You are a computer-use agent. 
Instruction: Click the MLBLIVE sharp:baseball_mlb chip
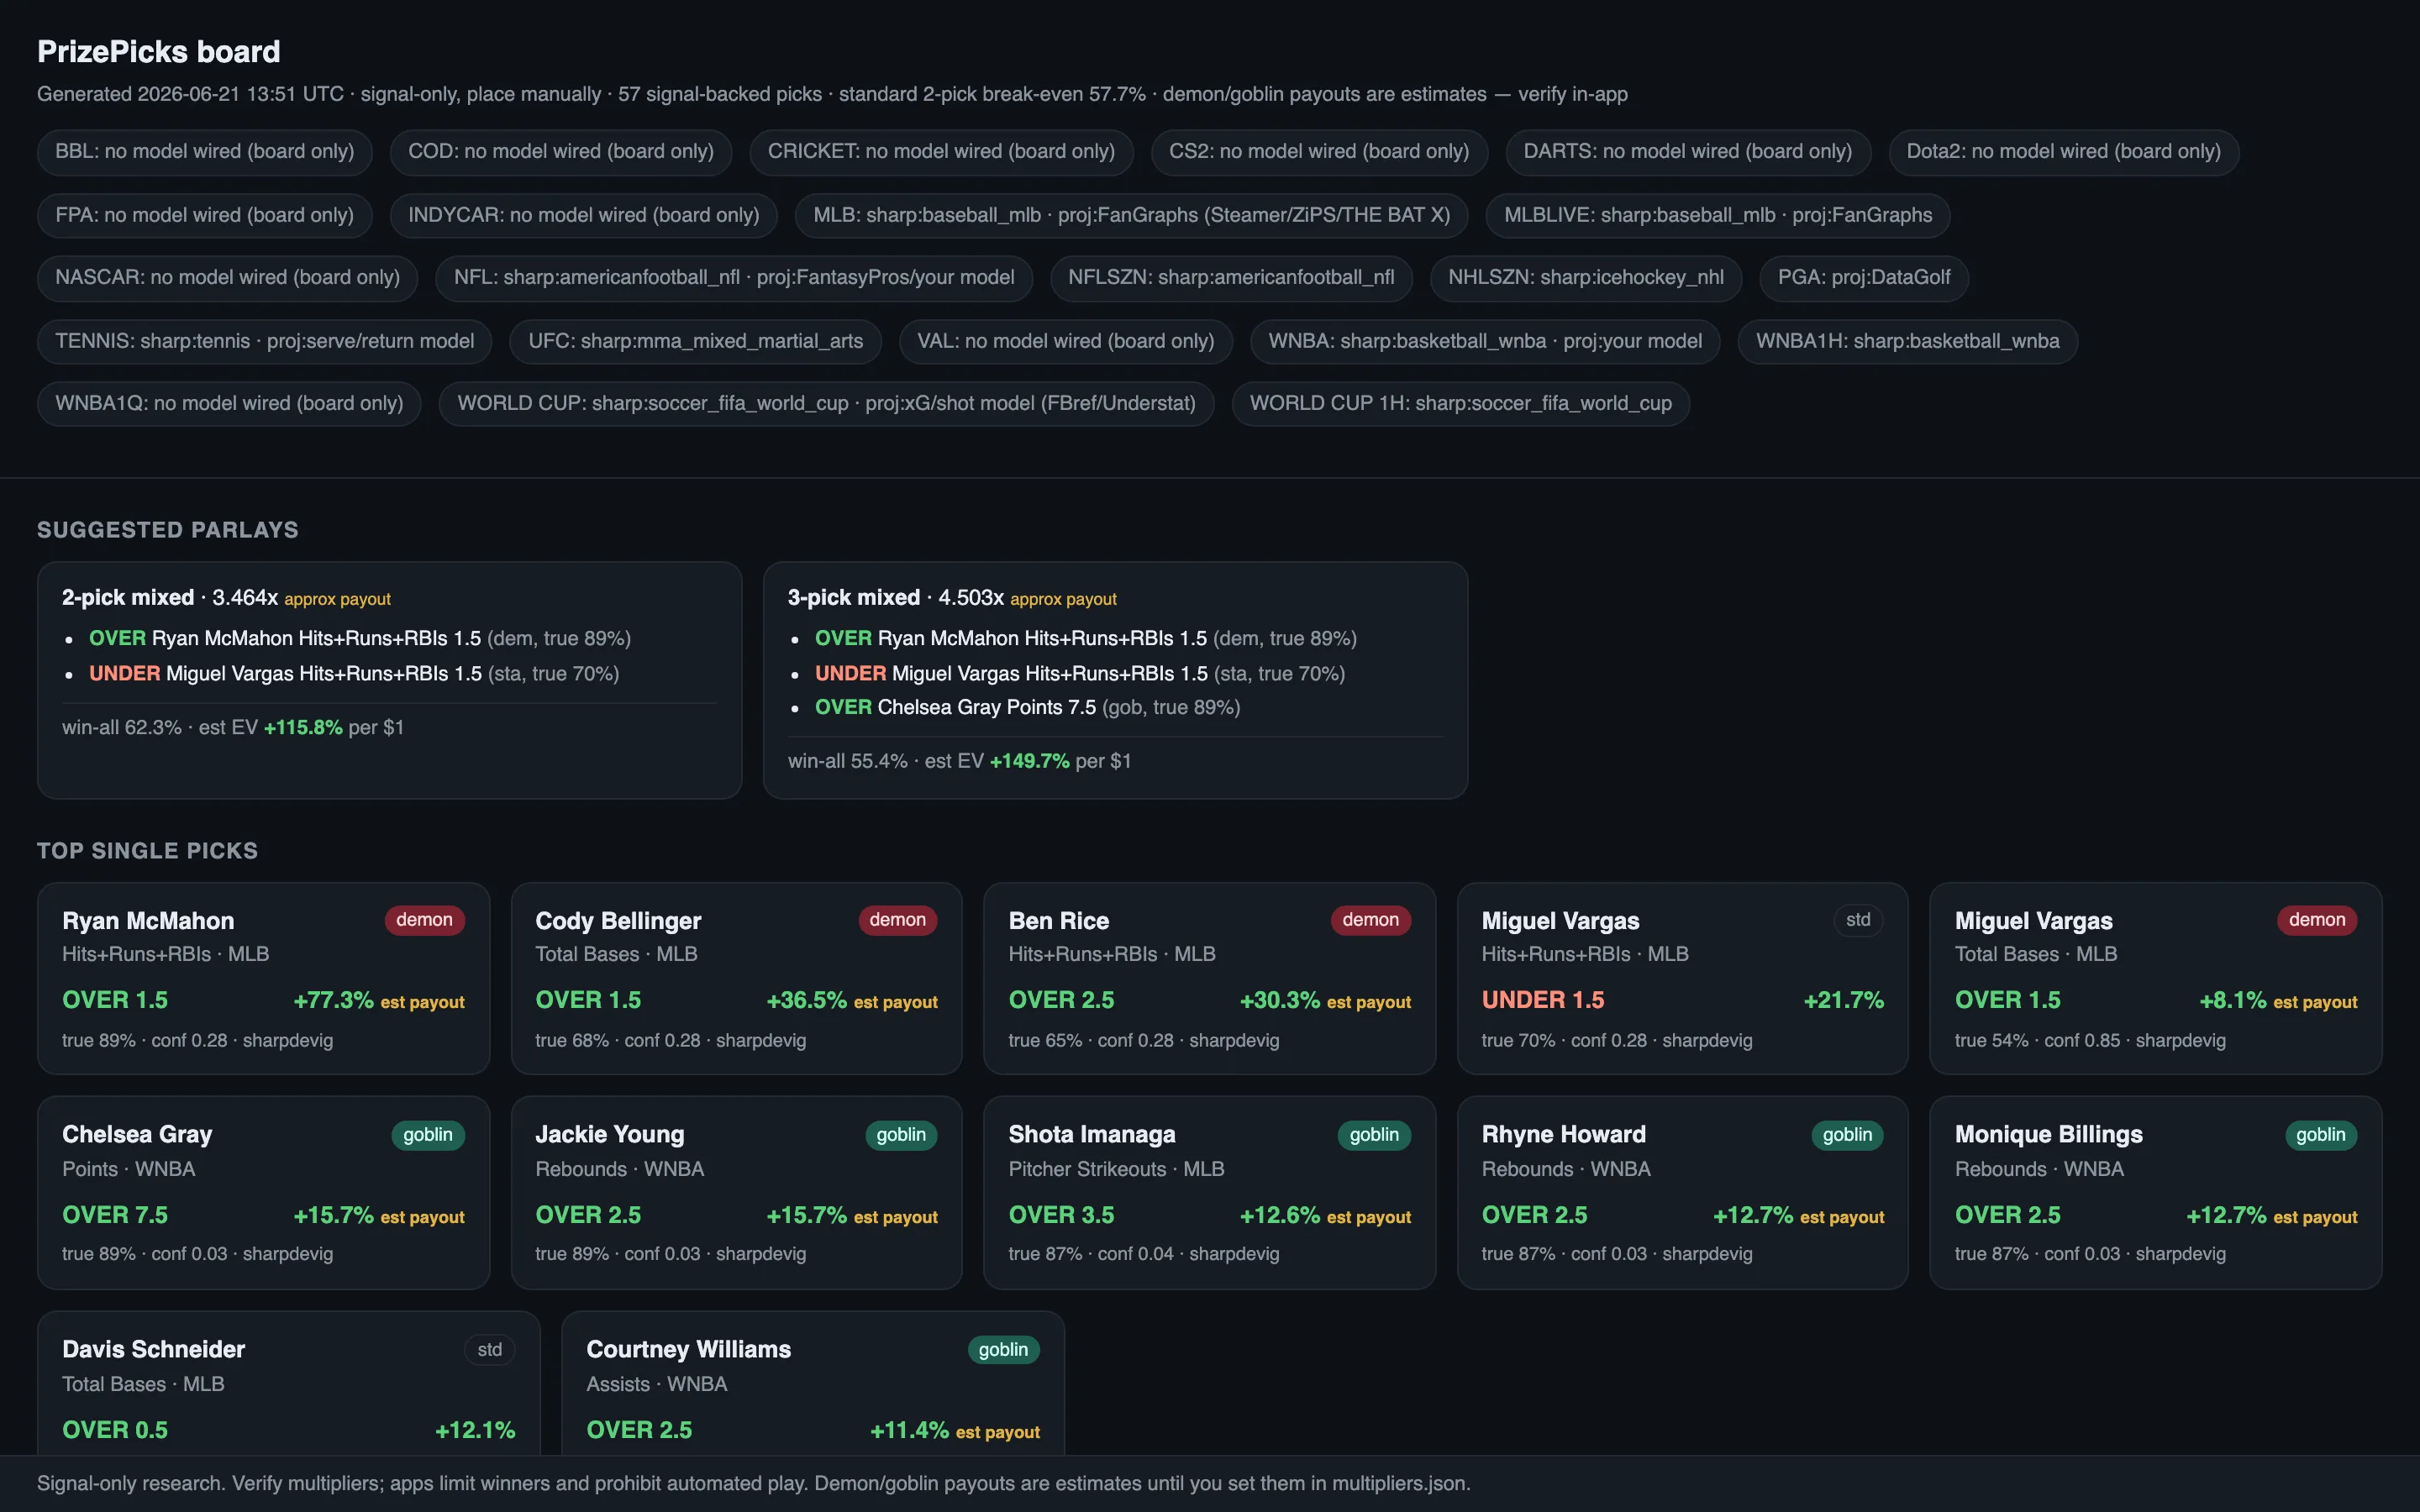point(1718,215)
